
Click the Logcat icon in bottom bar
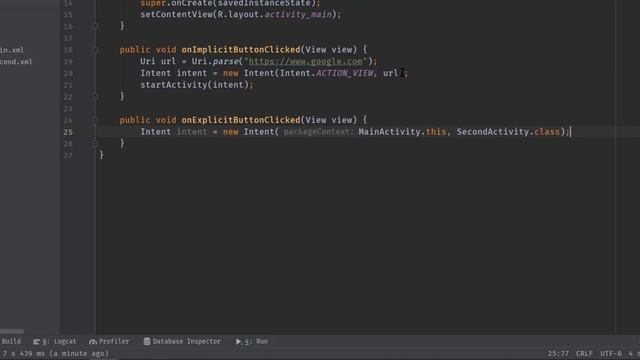36,342
